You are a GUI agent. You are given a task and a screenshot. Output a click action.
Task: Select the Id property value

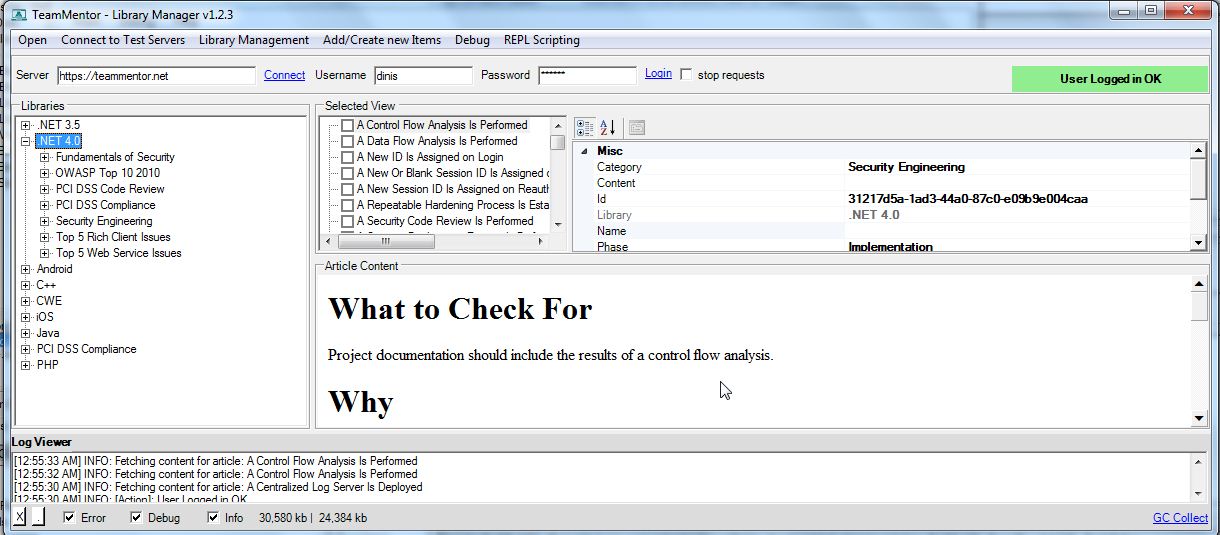coord(968,199)
